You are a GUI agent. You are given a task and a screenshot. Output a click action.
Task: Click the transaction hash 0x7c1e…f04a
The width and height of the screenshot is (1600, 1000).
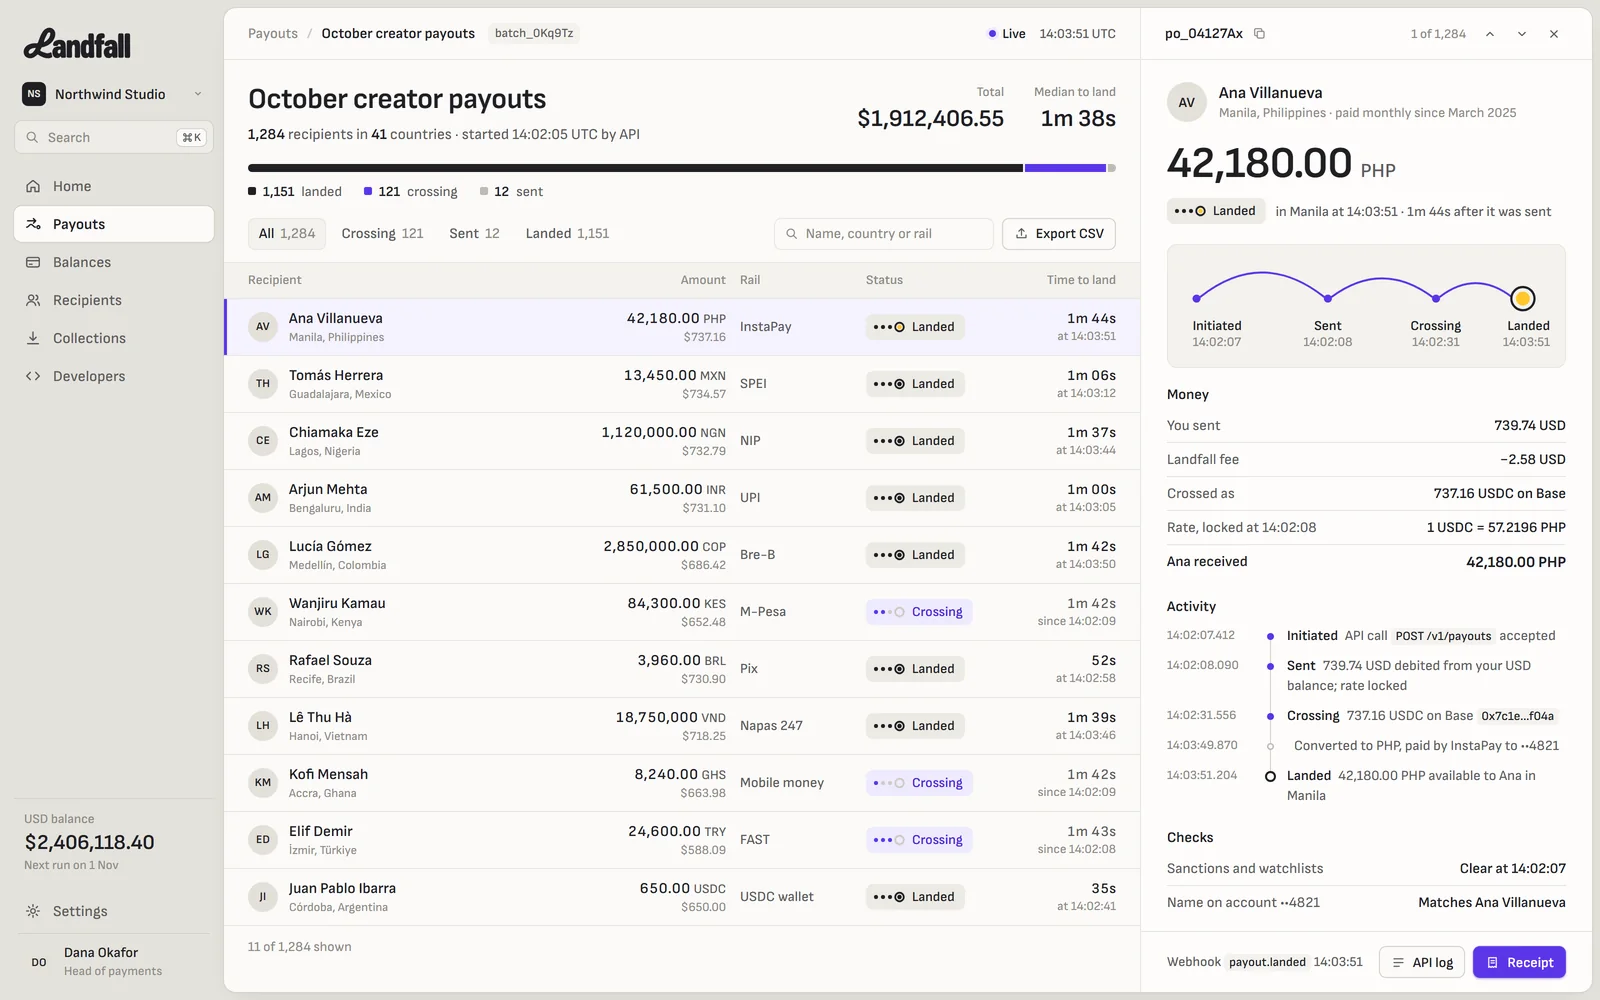click(1517, 716)
